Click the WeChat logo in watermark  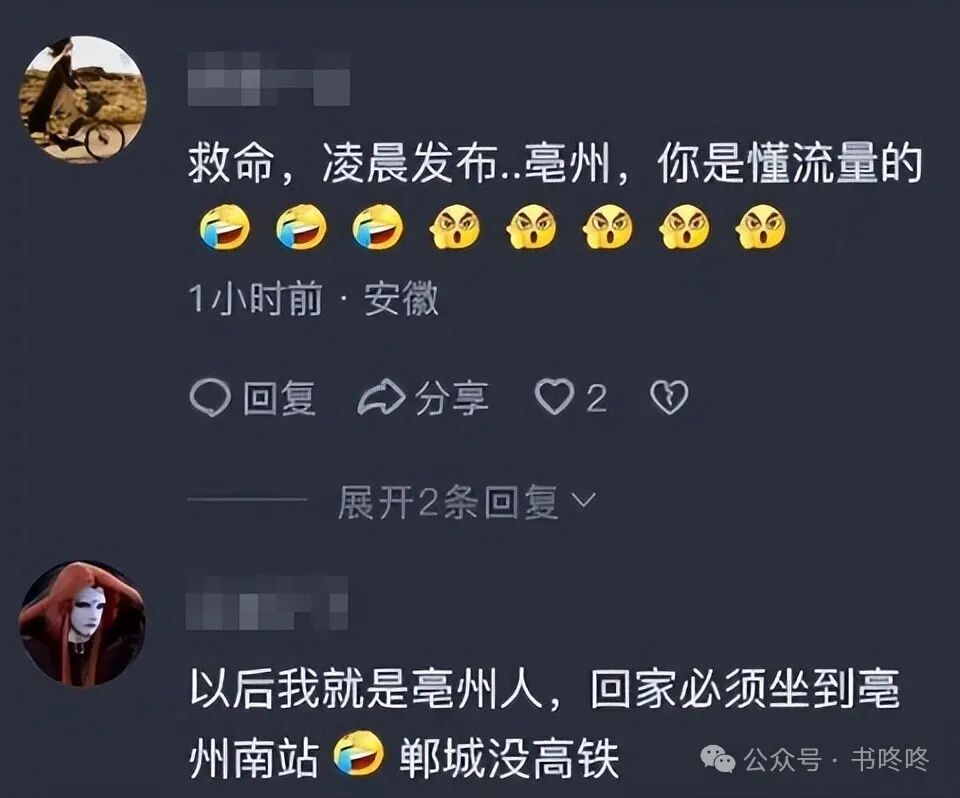[718, 760]
